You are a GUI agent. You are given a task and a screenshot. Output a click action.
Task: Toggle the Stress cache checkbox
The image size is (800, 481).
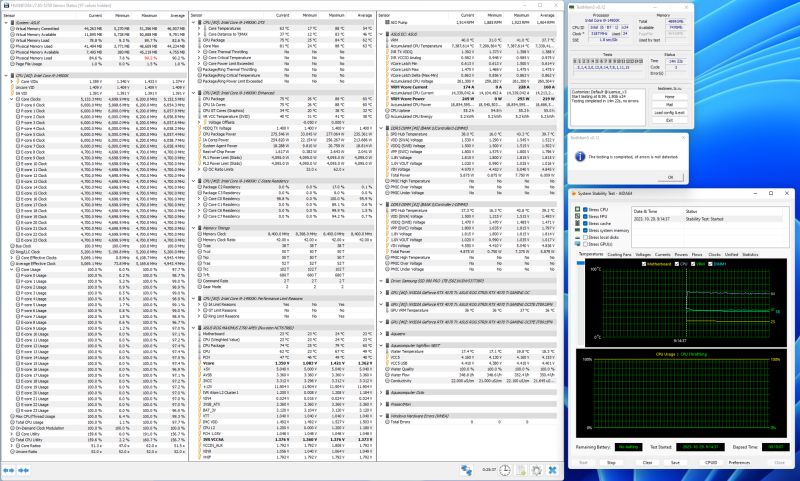point(585,223)
